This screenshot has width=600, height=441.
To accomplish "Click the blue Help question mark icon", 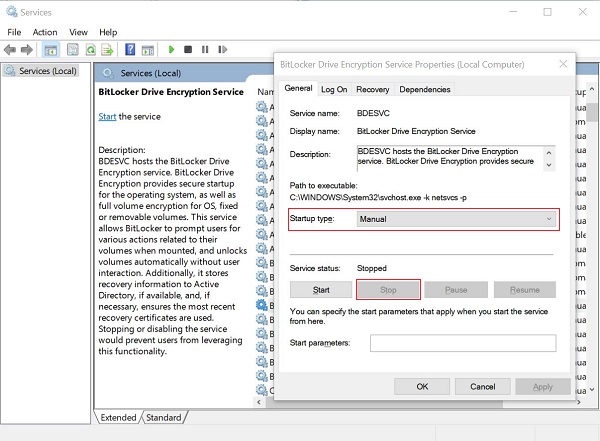I will click(130, 49).
